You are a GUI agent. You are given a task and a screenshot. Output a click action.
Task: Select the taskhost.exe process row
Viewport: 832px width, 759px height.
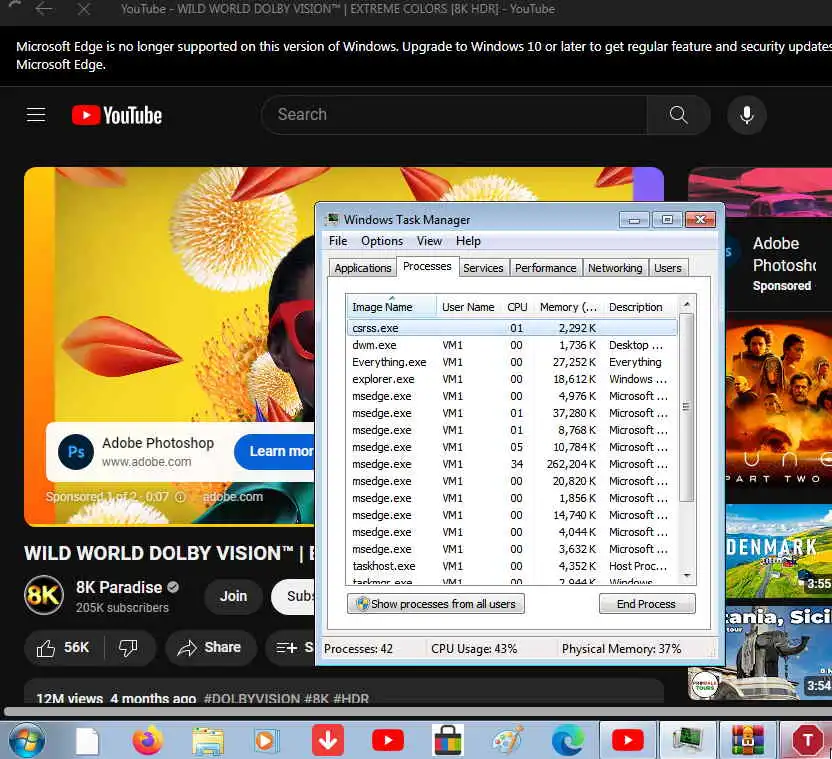point(512,566)
